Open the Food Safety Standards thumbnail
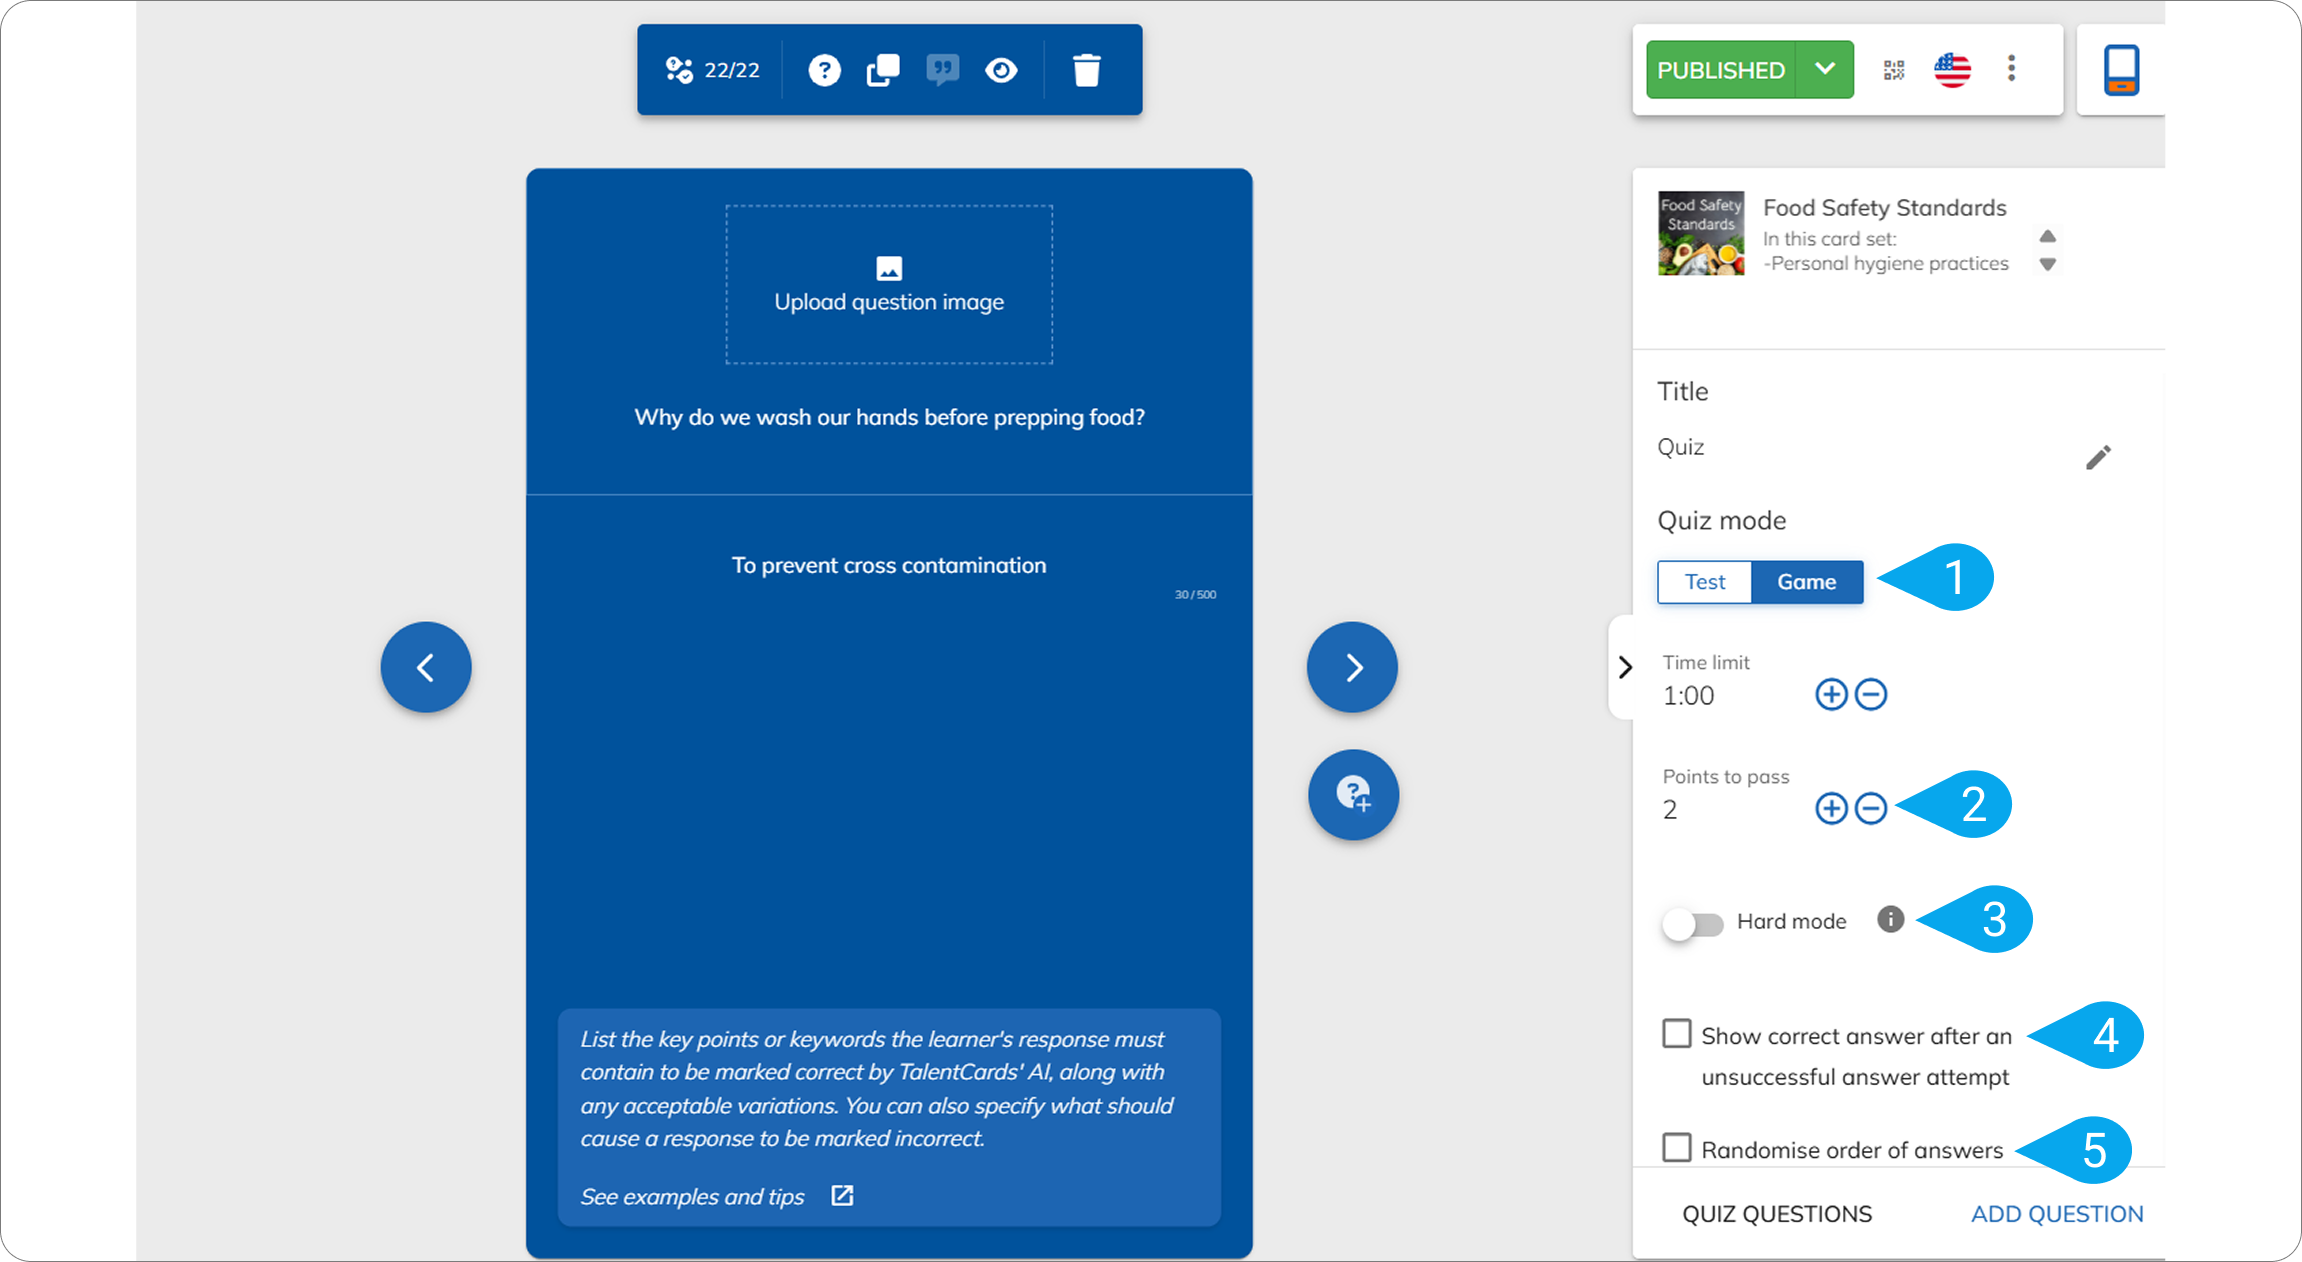2302x1262 pixels. pyautogui.click(x=1701, y=233)
